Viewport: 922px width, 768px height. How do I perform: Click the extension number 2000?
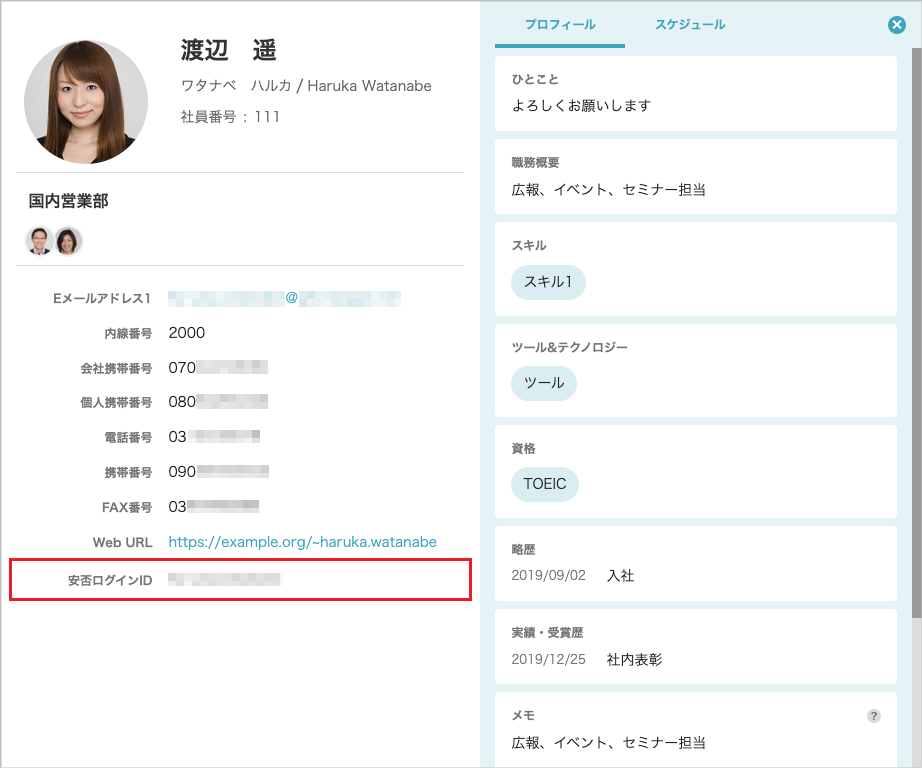click(187, 331)
